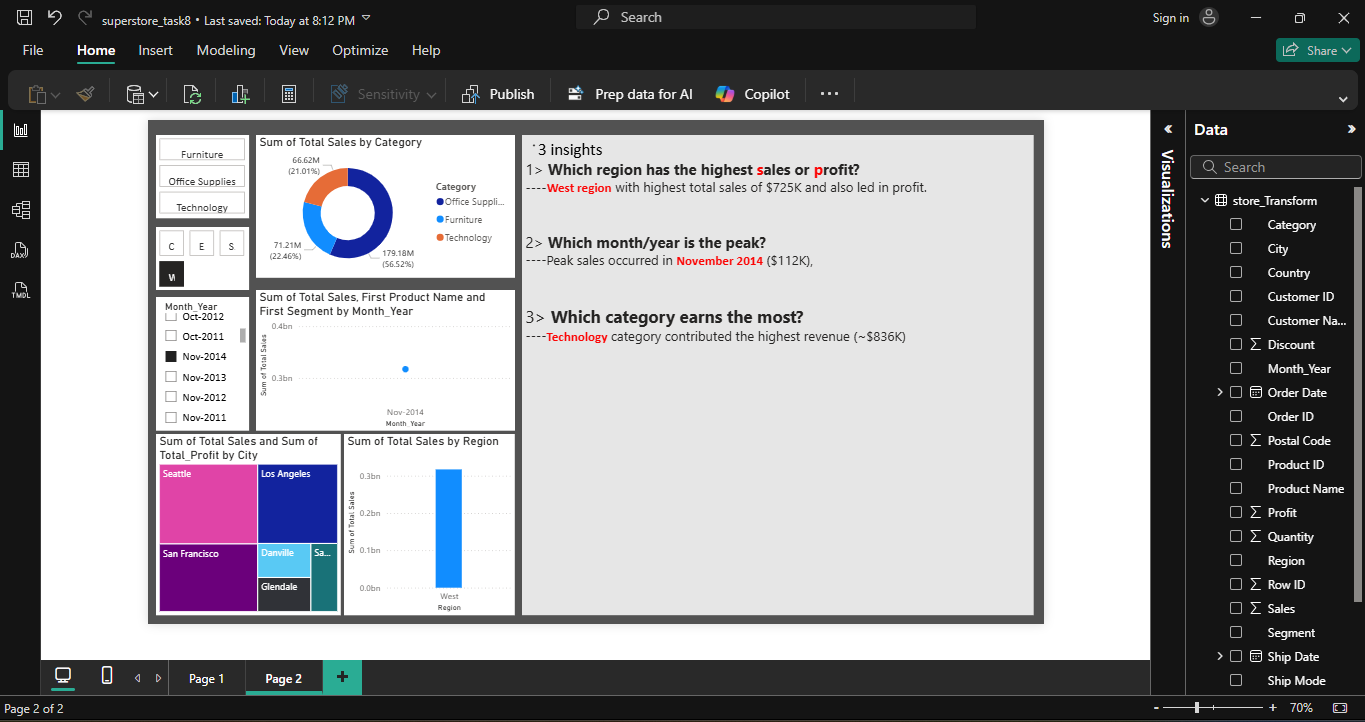The height and width of the screenshot is (722, 1365).
Task: Open the File menu
Action: click(x=33, y=50)
